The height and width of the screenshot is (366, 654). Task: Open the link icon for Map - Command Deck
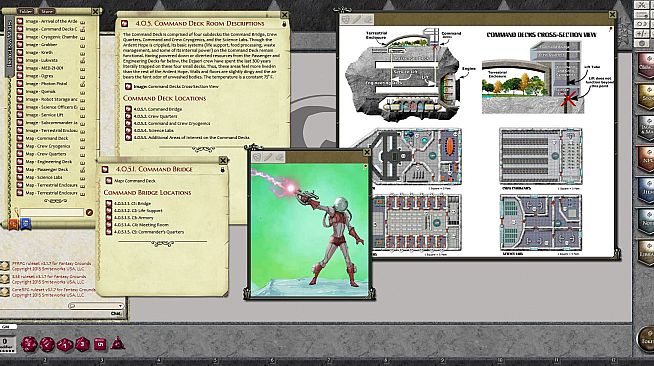[20, 138]
